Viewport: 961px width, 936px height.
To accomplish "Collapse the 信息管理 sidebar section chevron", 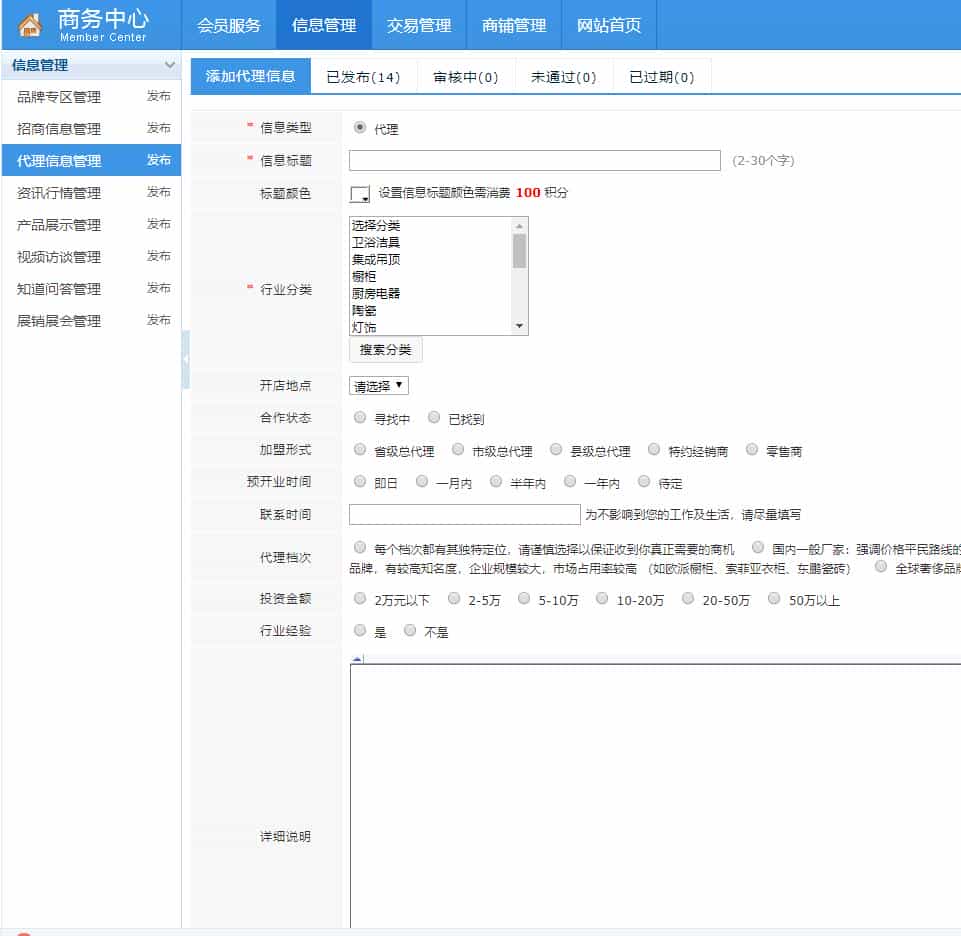I will coord(169,66).
